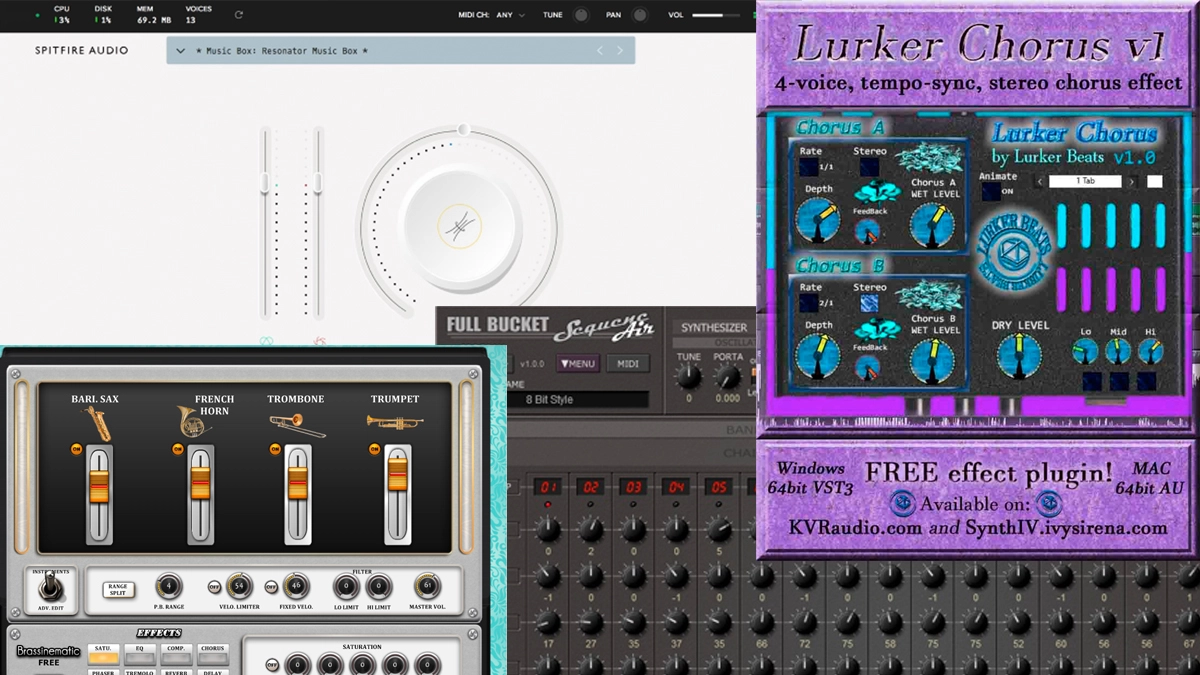Click the SequencAir MIDI button

click(628, 363)
